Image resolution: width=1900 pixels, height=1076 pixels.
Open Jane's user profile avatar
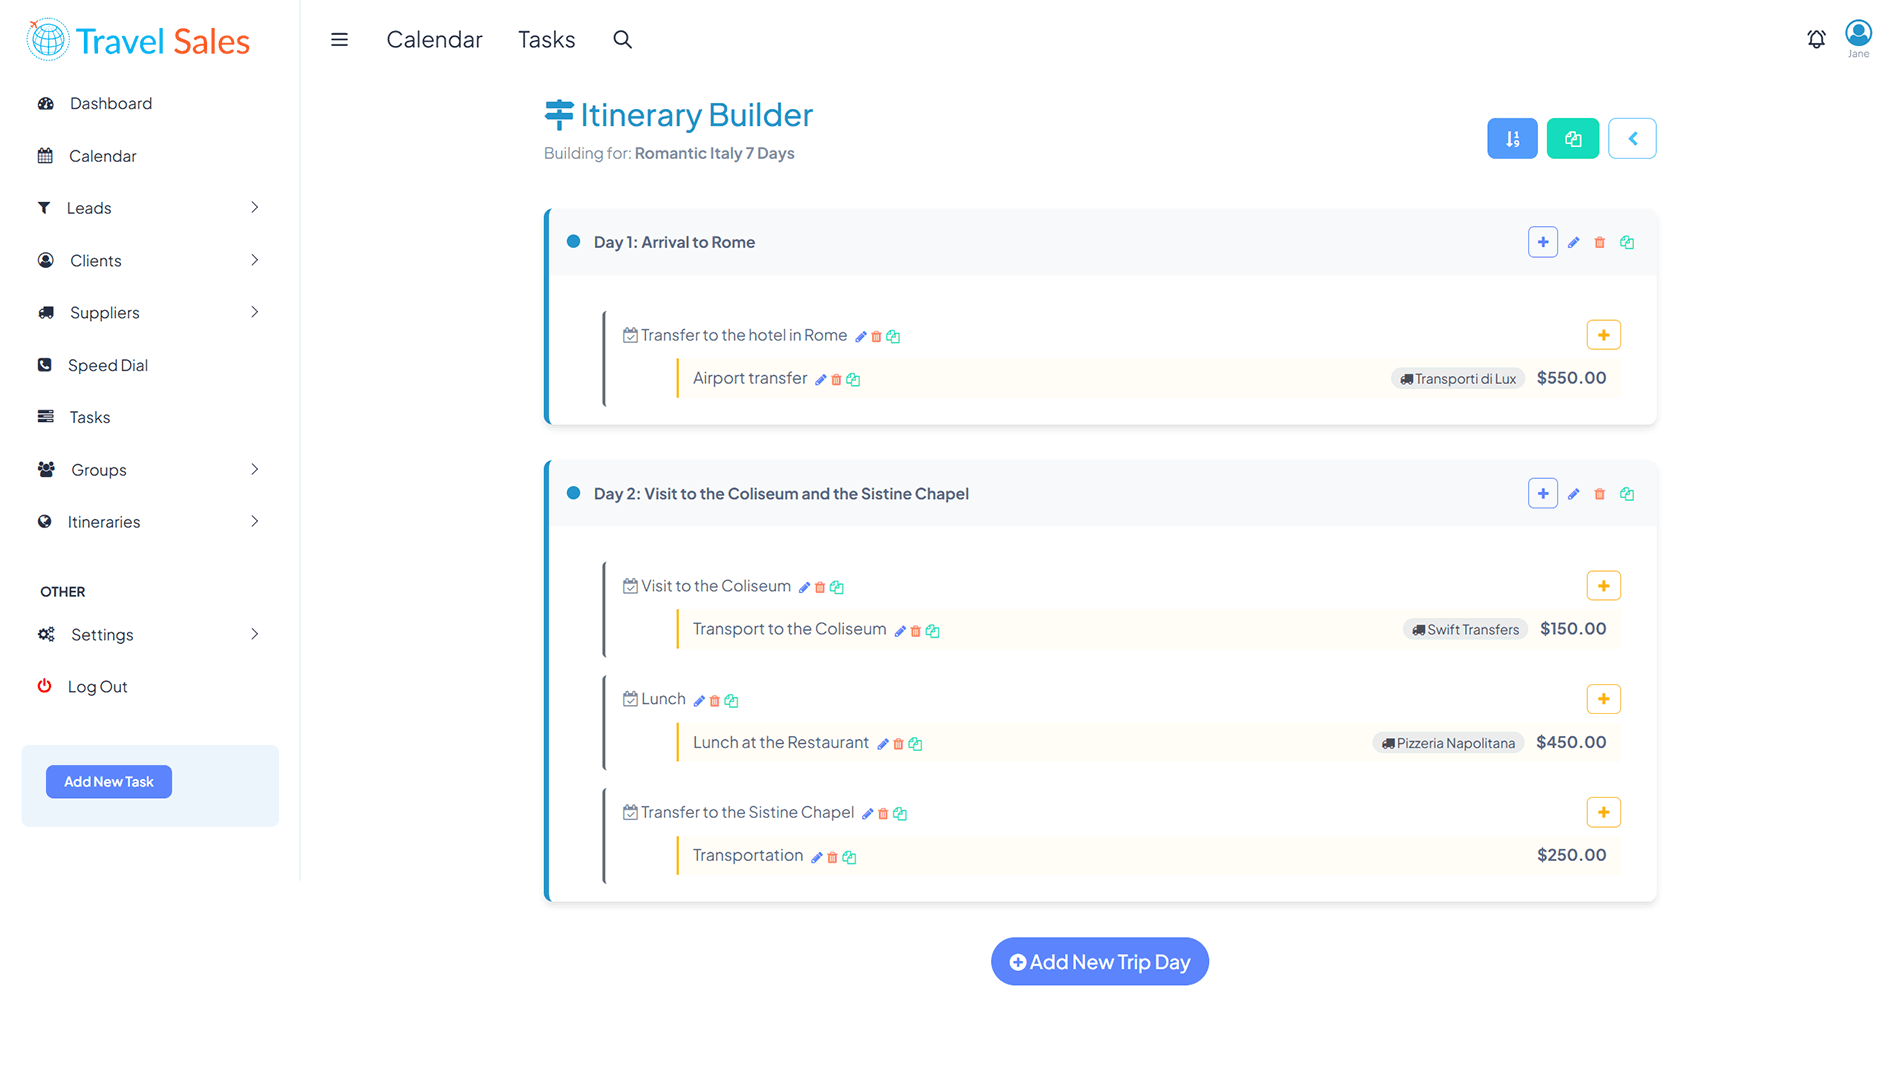1858,35
